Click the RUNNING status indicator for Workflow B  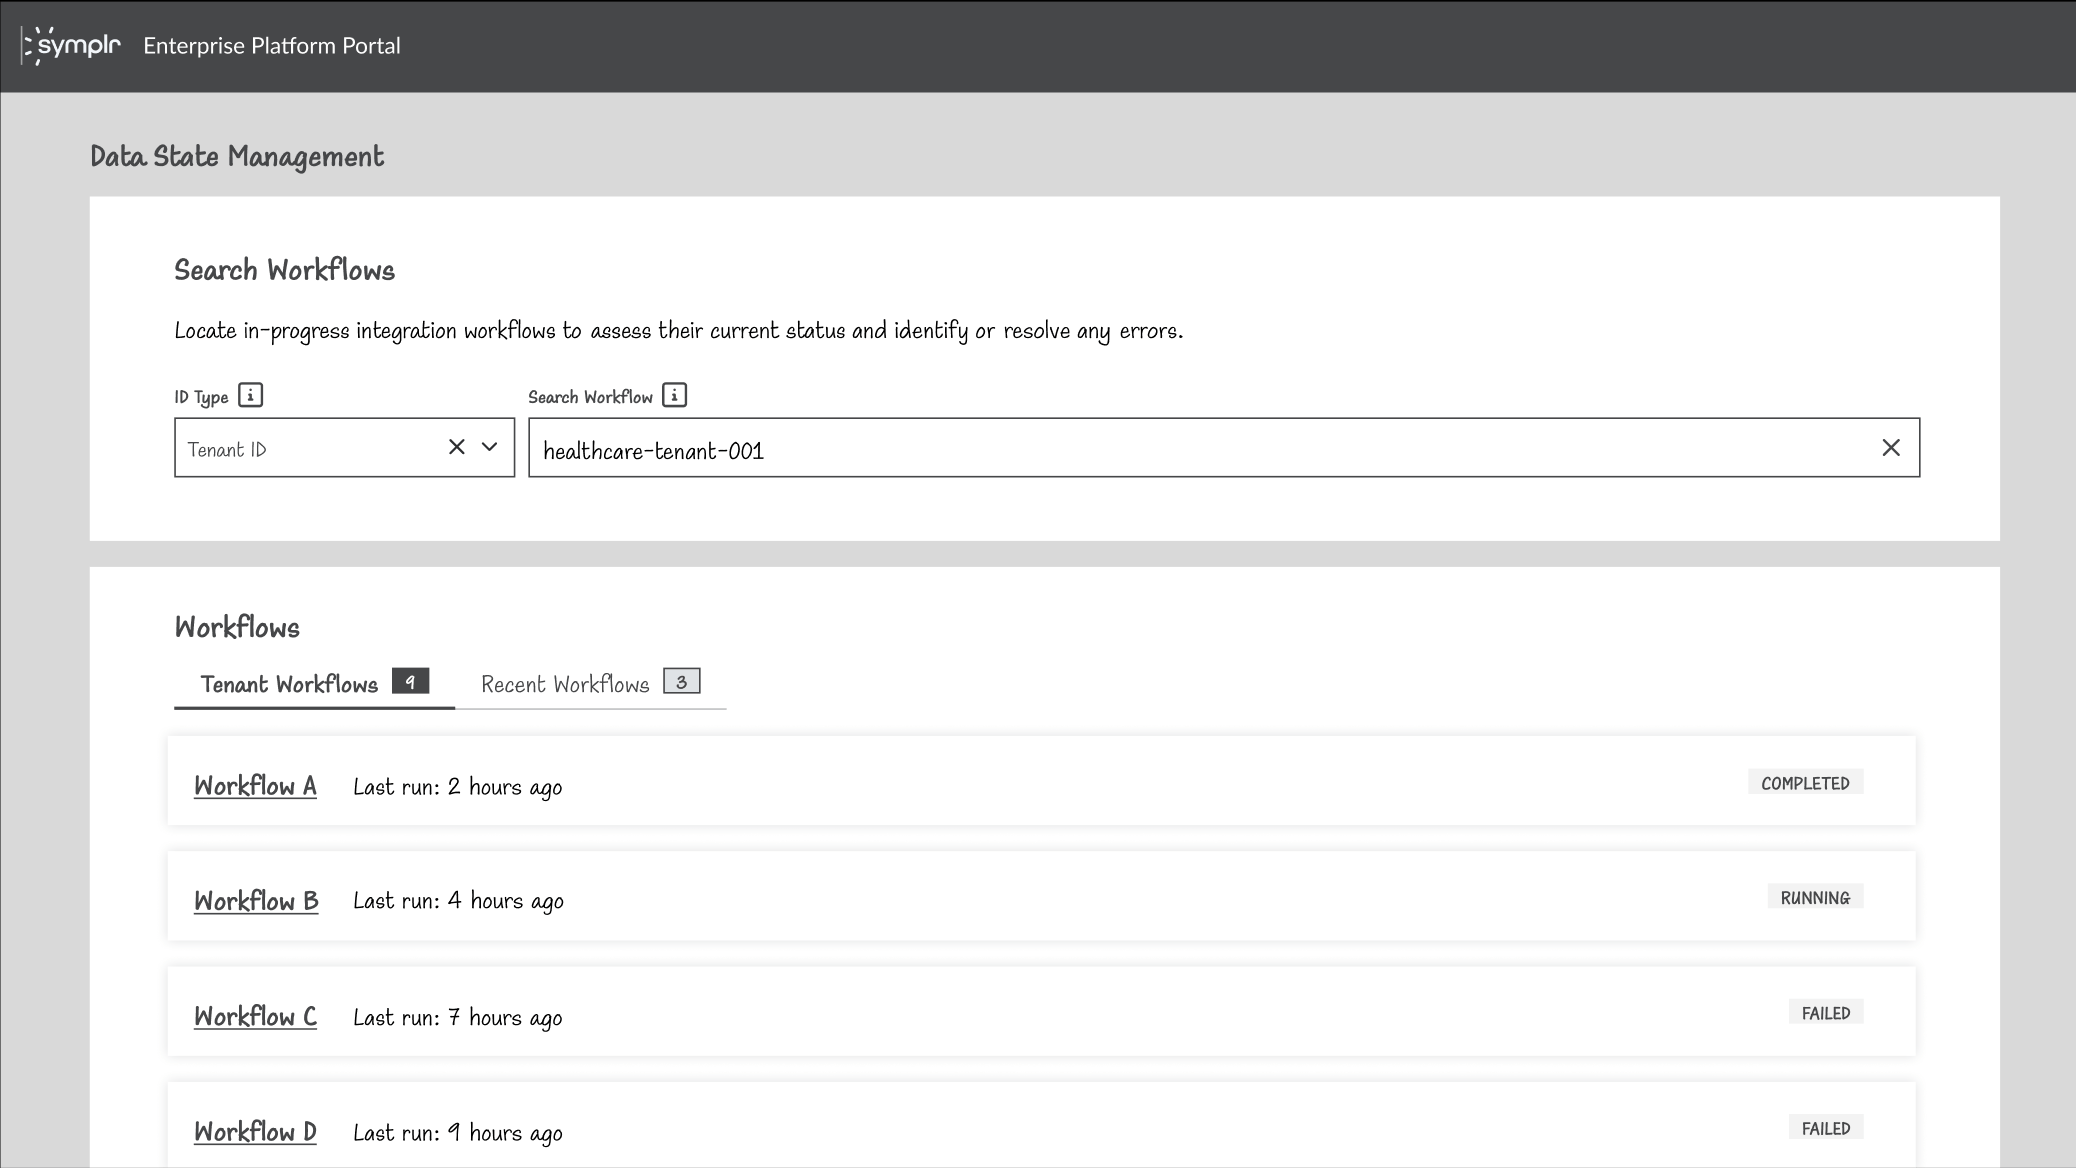pos(1814,897)
